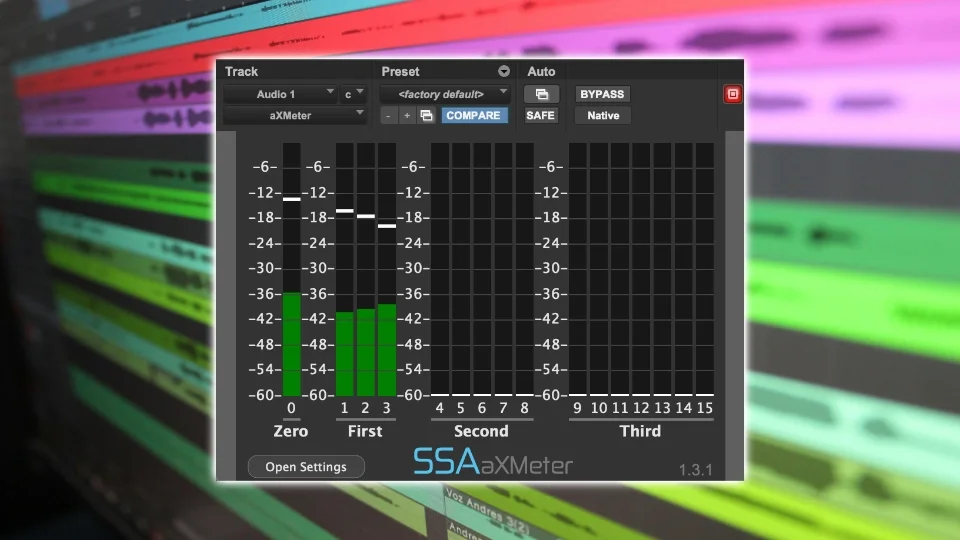Click the Track header label
The width and height of the screenshot is (960, 540).
tap(241, 72)
